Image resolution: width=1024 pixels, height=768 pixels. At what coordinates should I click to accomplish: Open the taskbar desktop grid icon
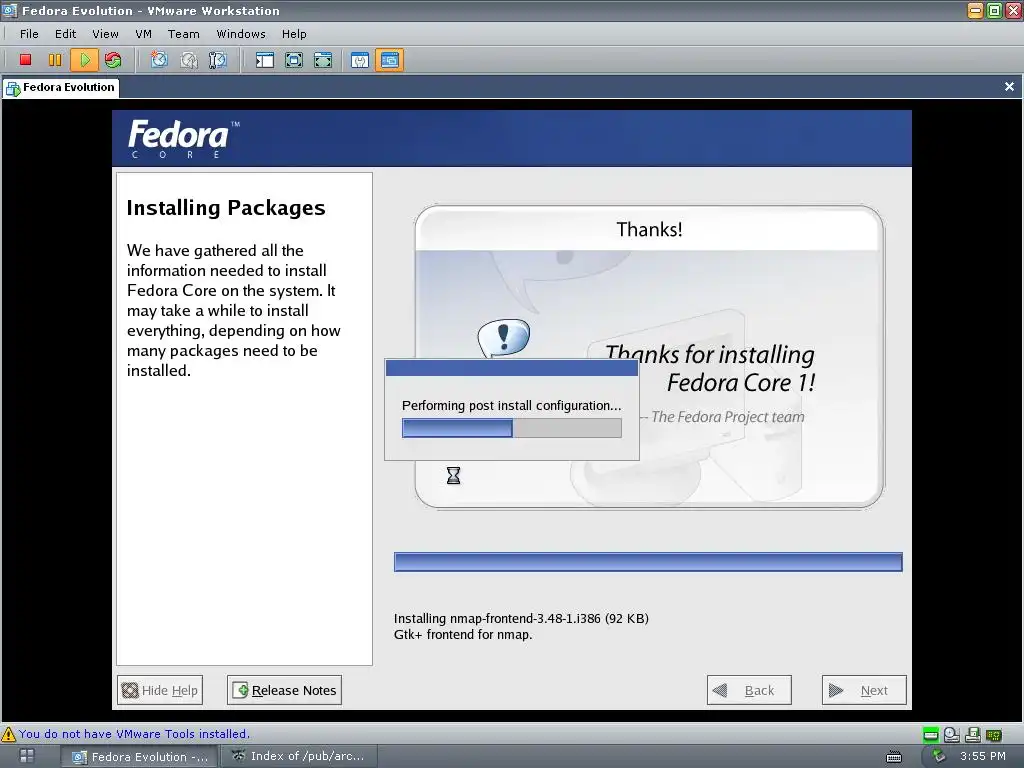click(27, 756)
